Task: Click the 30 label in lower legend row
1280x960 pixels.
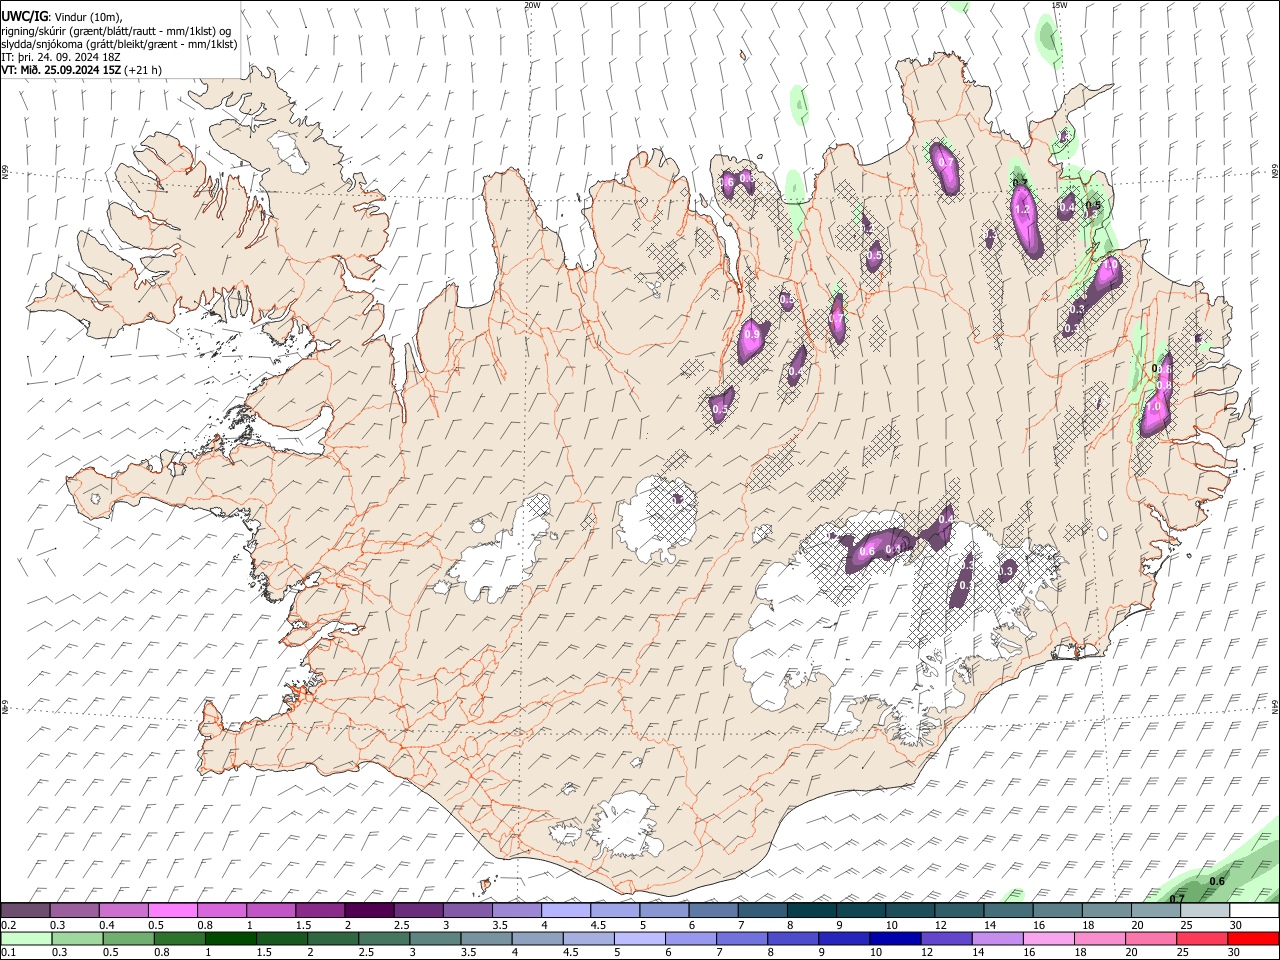Action: pos(1236,953)
